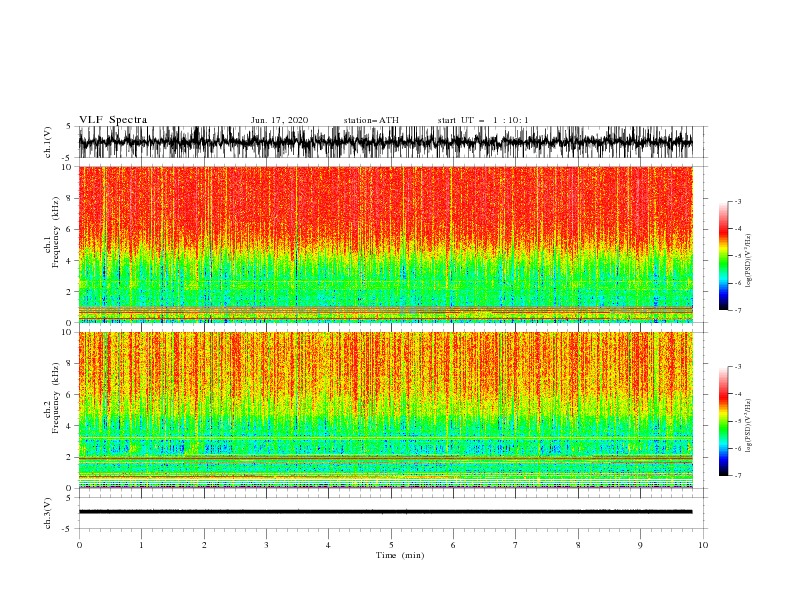Click the "ch.1(V)" waveform axis label
This screenshot has width=792, height=612.
pyautogui.click(x=48, y=142)
